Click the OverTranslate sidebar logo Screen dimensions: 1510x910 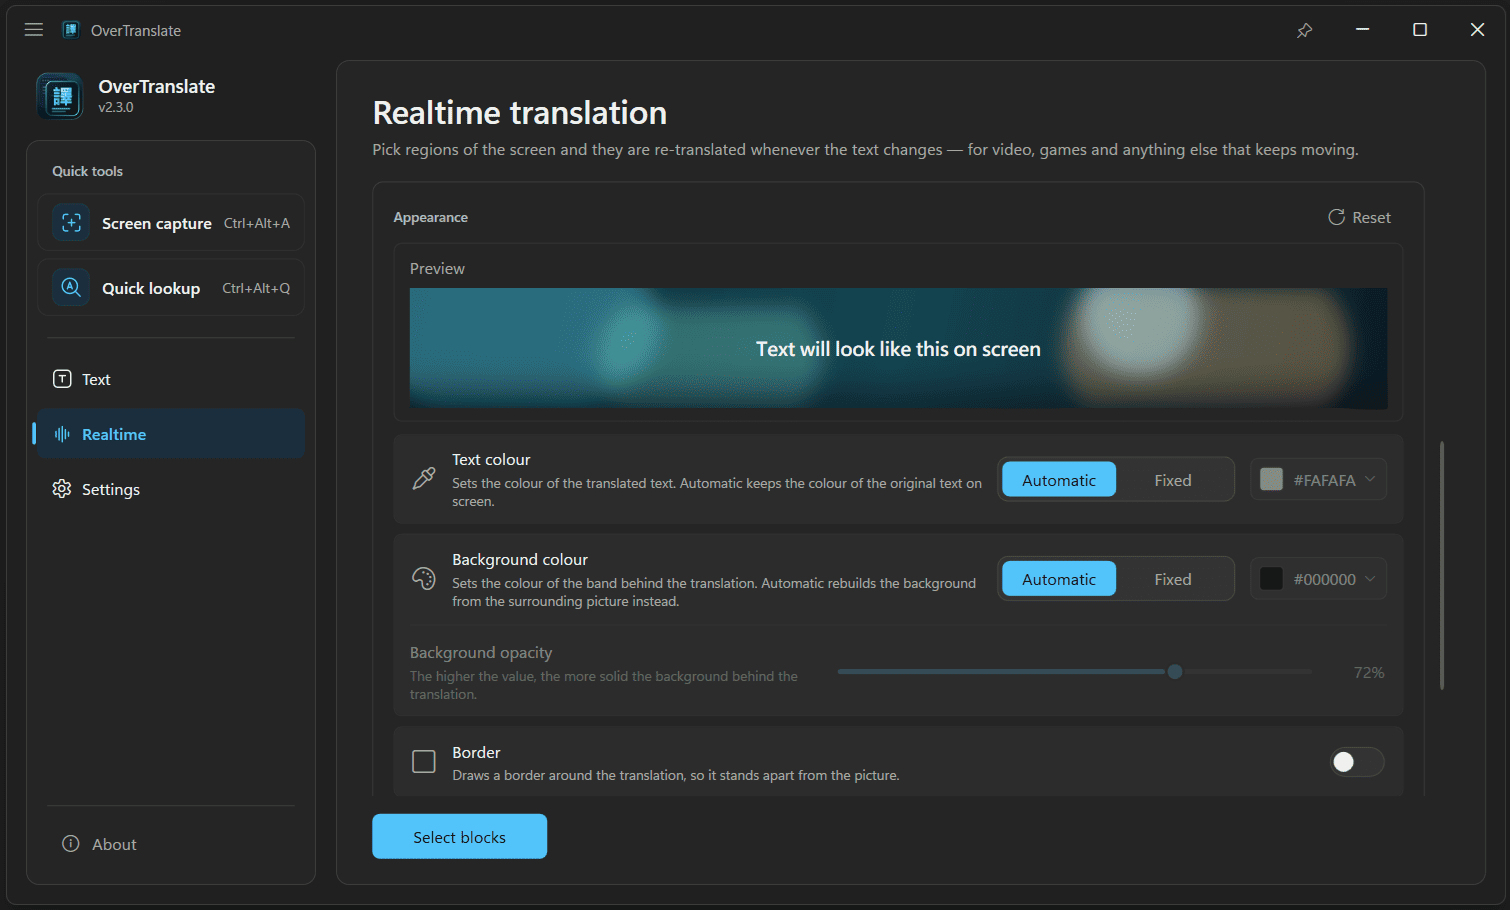(x=60, y=96)
